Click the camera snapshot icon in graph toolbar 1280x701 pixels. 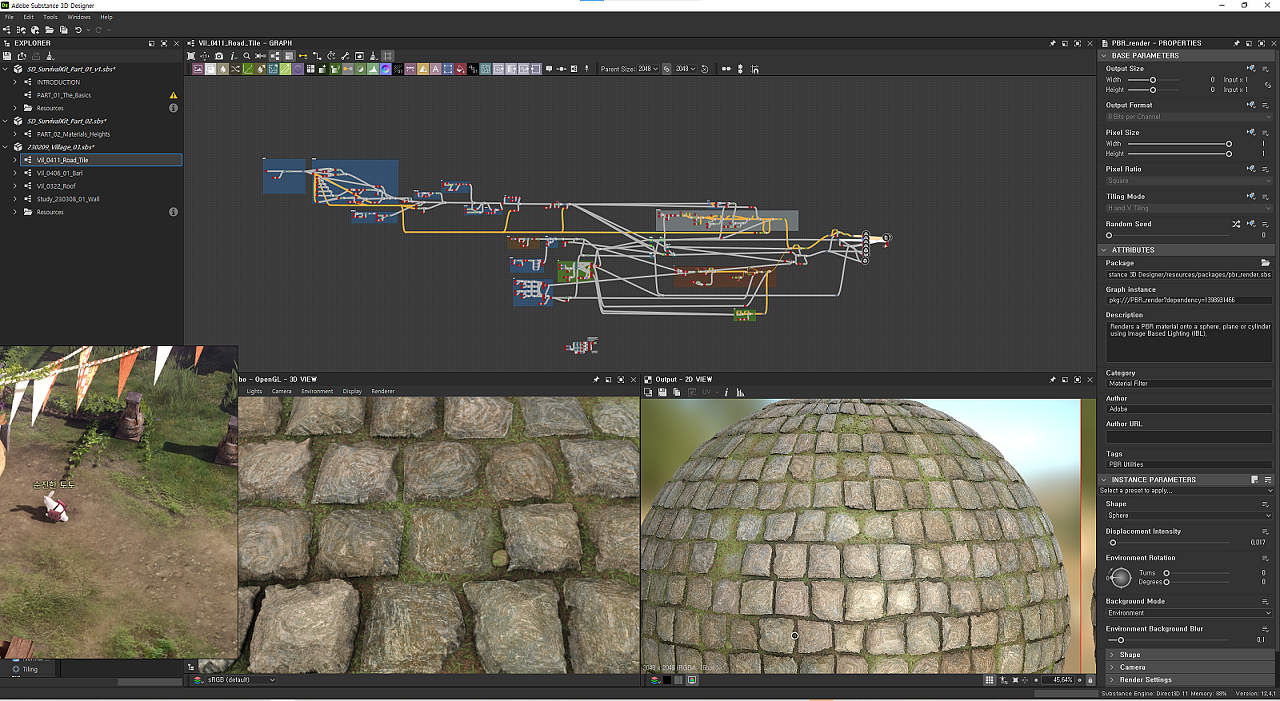pyautogui.click(x=219, y=56)
